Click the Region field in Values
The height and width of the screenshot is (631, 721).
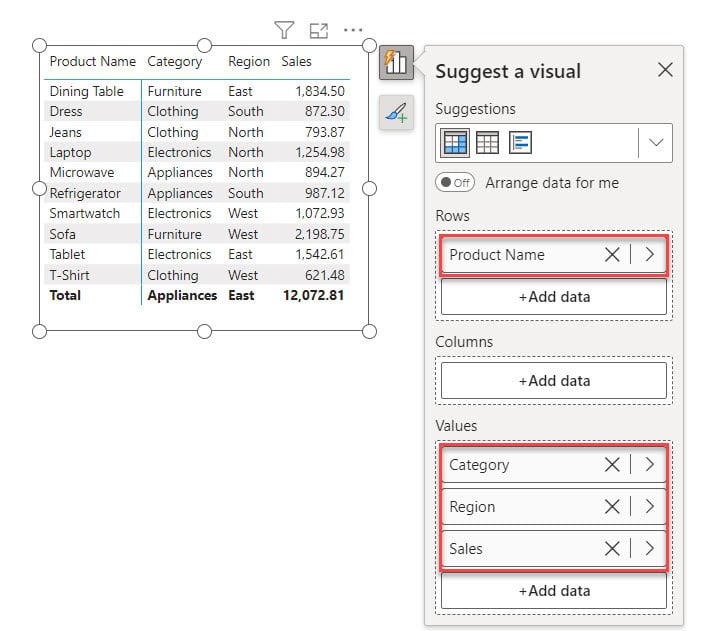(554, 506)
